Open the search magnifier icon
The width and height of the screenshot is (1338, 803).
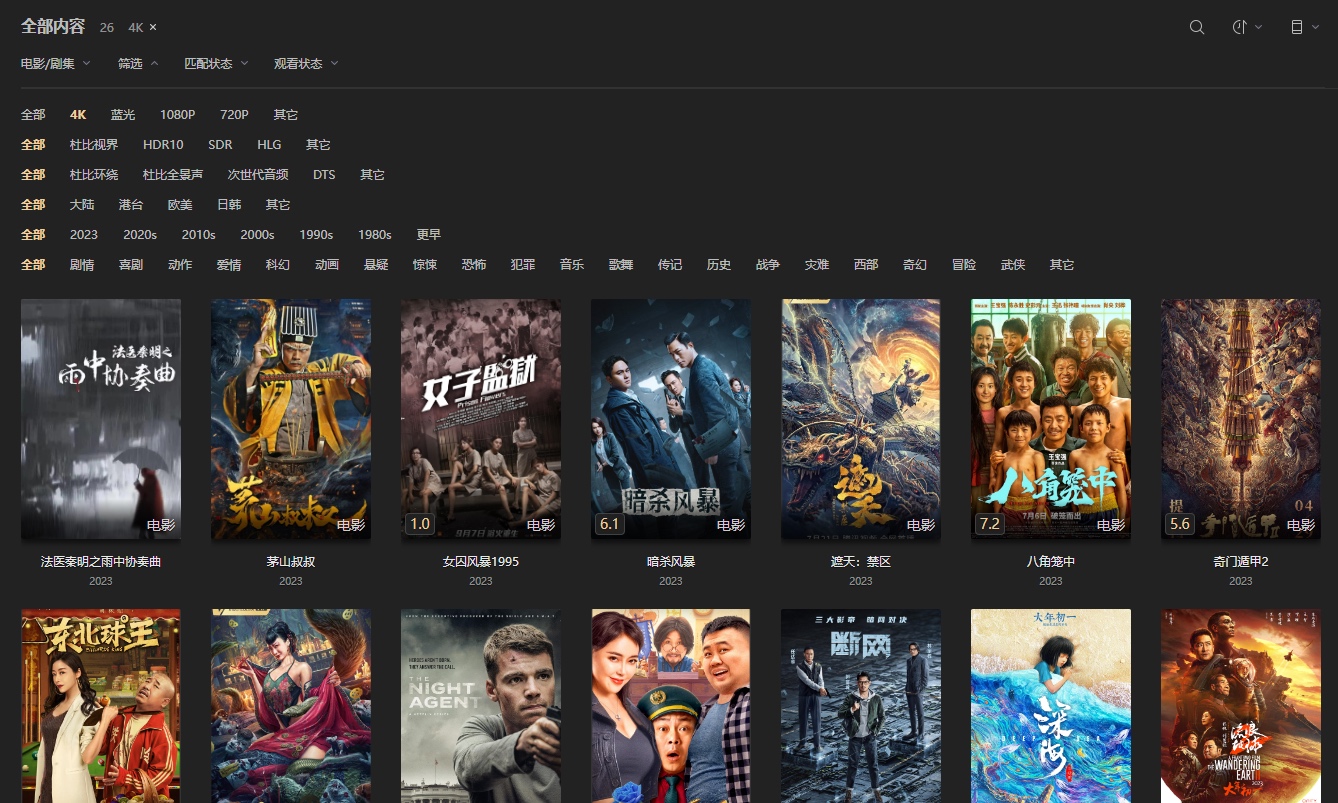(x=1196, y=27)
